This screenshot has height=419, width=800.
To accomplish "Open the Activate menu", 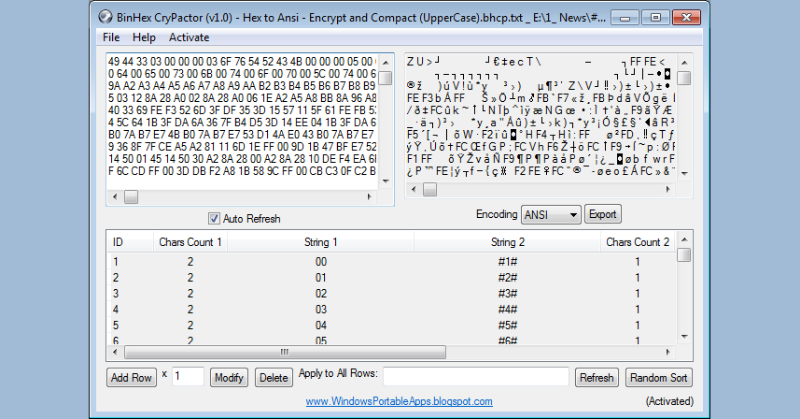I will pos(189,37).
